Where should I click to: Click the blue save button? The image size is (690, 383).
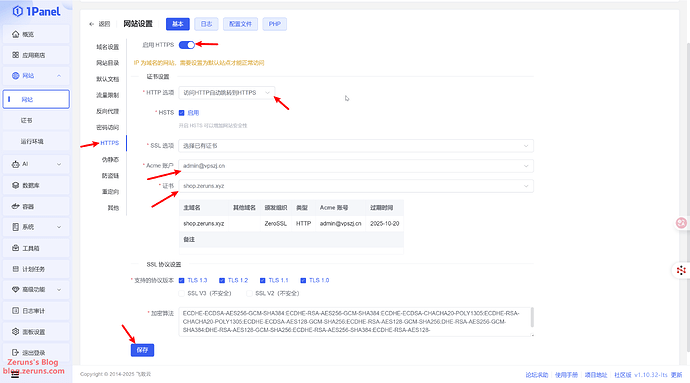tap(142, 350)
